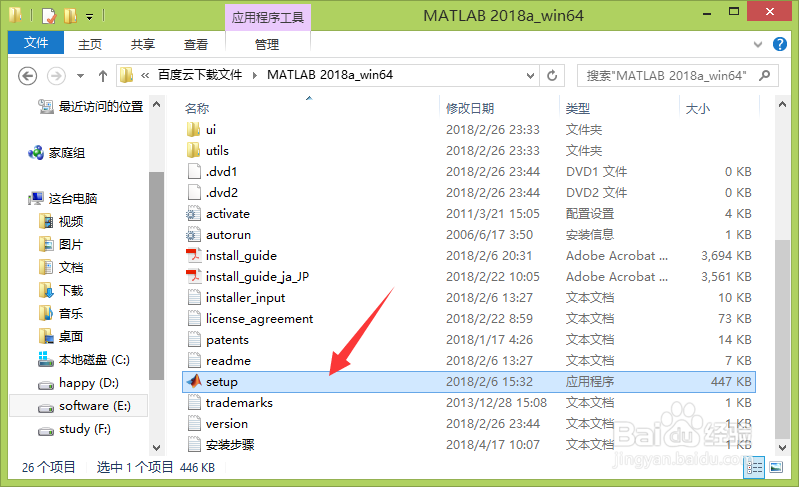The height and width of the screenshot is (487, 799).
Task: Select the installer_input file name
Action: click(245, 297)
